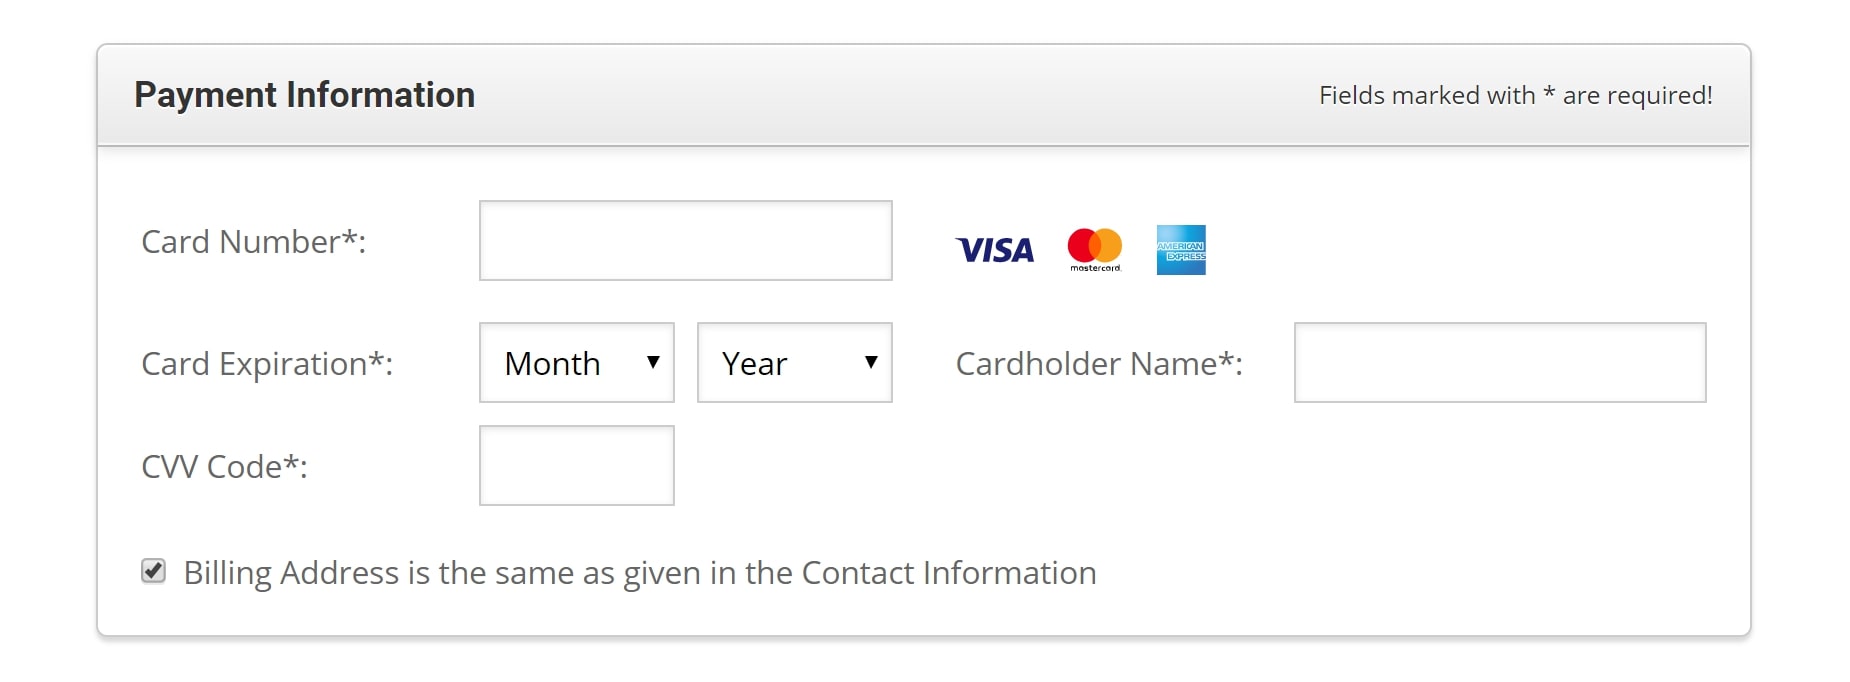This screenshot has height=682, width=1850.
Task: Click the Card Expiration* label
Action: pyautogui.click(x=267, y=364)
